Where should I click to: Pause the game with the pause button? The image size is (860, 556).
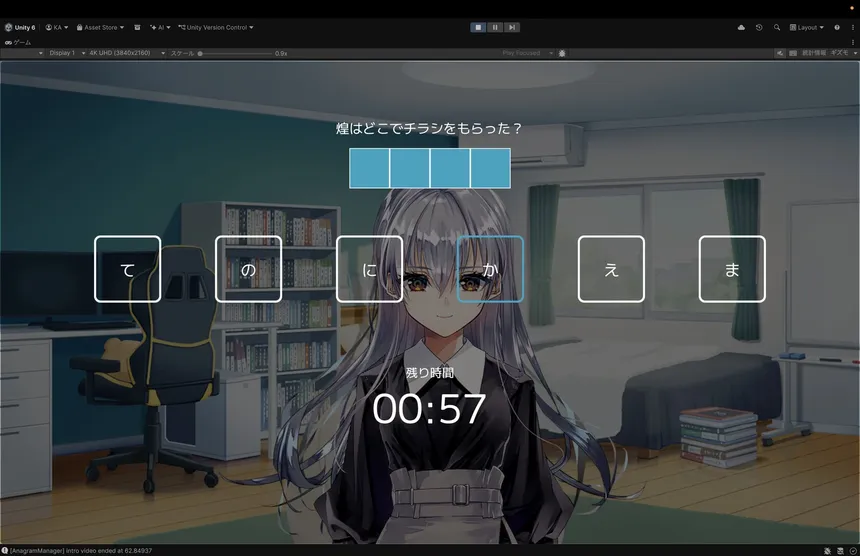(x=495, y=27)
